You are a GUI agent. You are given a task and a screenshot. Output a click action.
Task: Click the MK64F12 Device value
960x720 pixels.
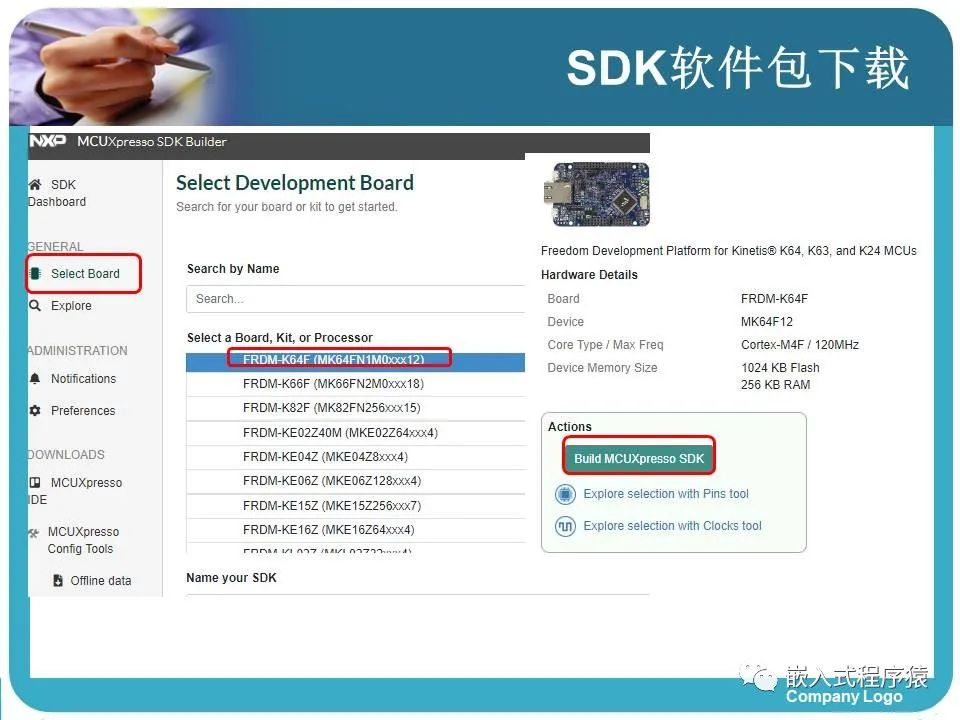(x=767, y=322)
